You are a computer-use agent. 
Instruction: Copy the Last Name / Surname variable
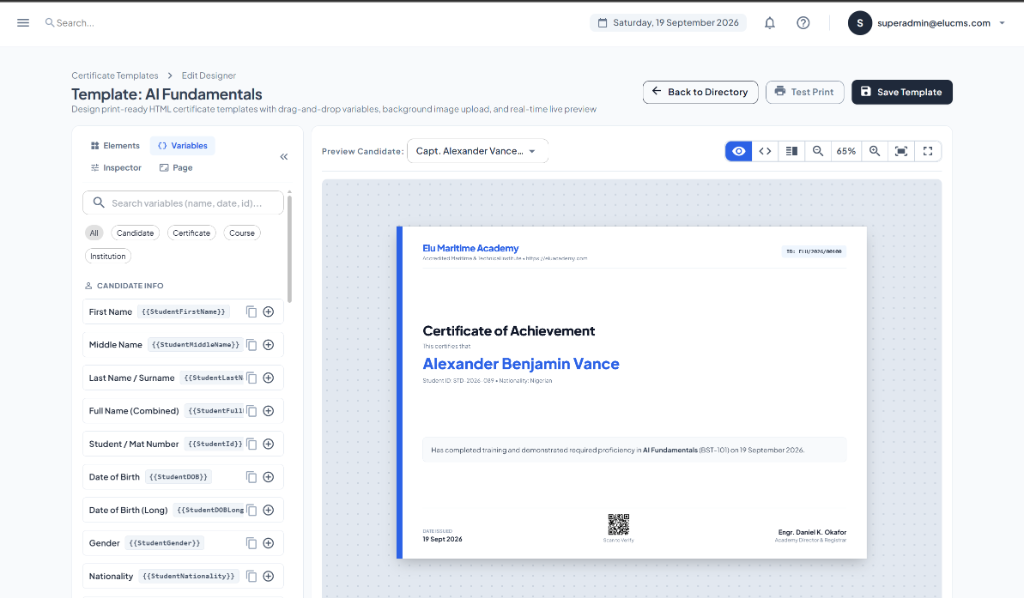(251, 378)
